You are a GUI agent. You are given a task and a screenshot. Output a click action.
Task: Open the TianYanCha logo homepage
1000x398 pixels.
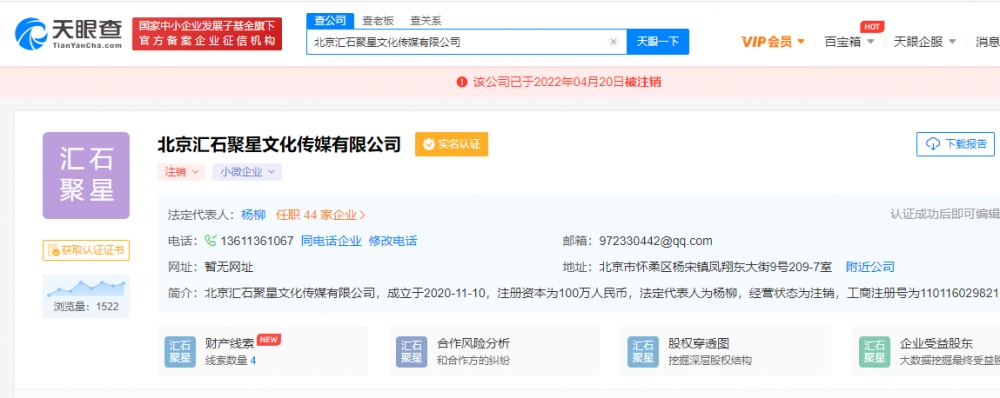[x=68, y=33]
